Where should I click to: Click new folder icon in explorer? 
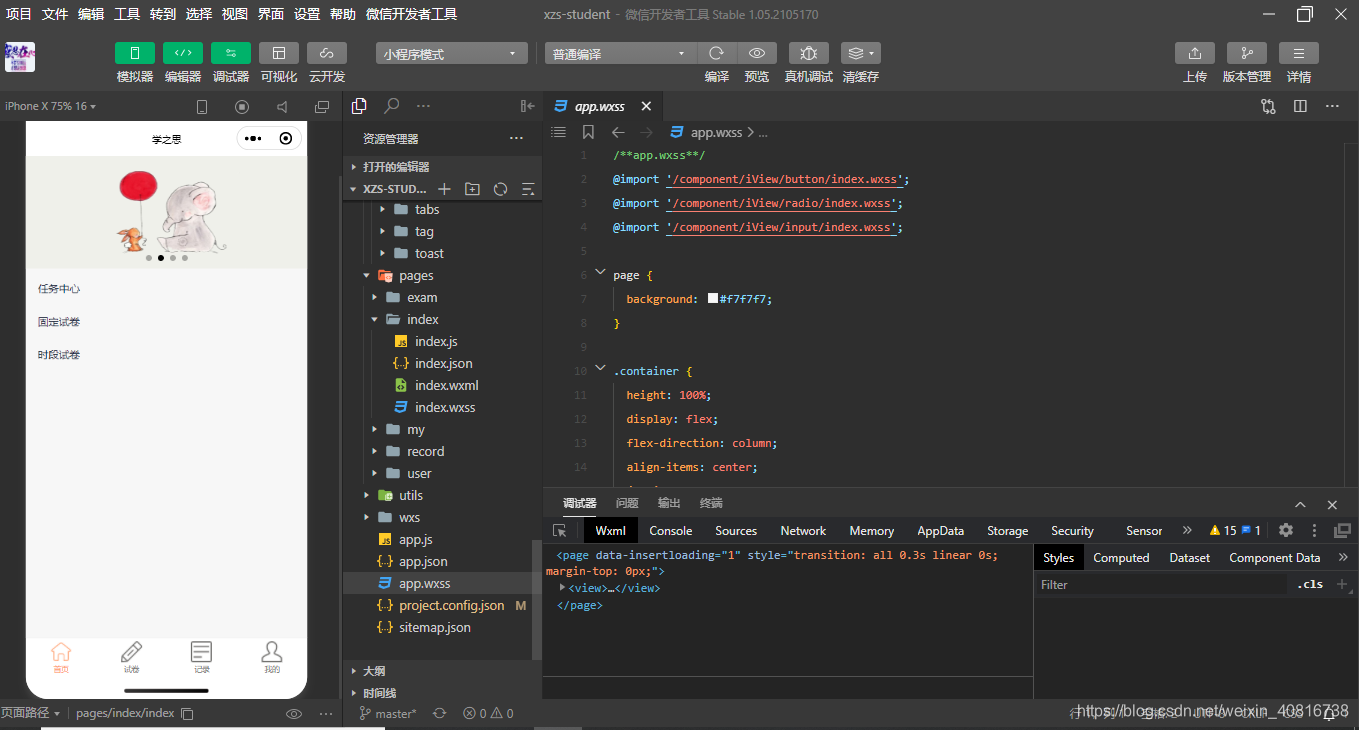pyautogui.click(x=472, y=189)
